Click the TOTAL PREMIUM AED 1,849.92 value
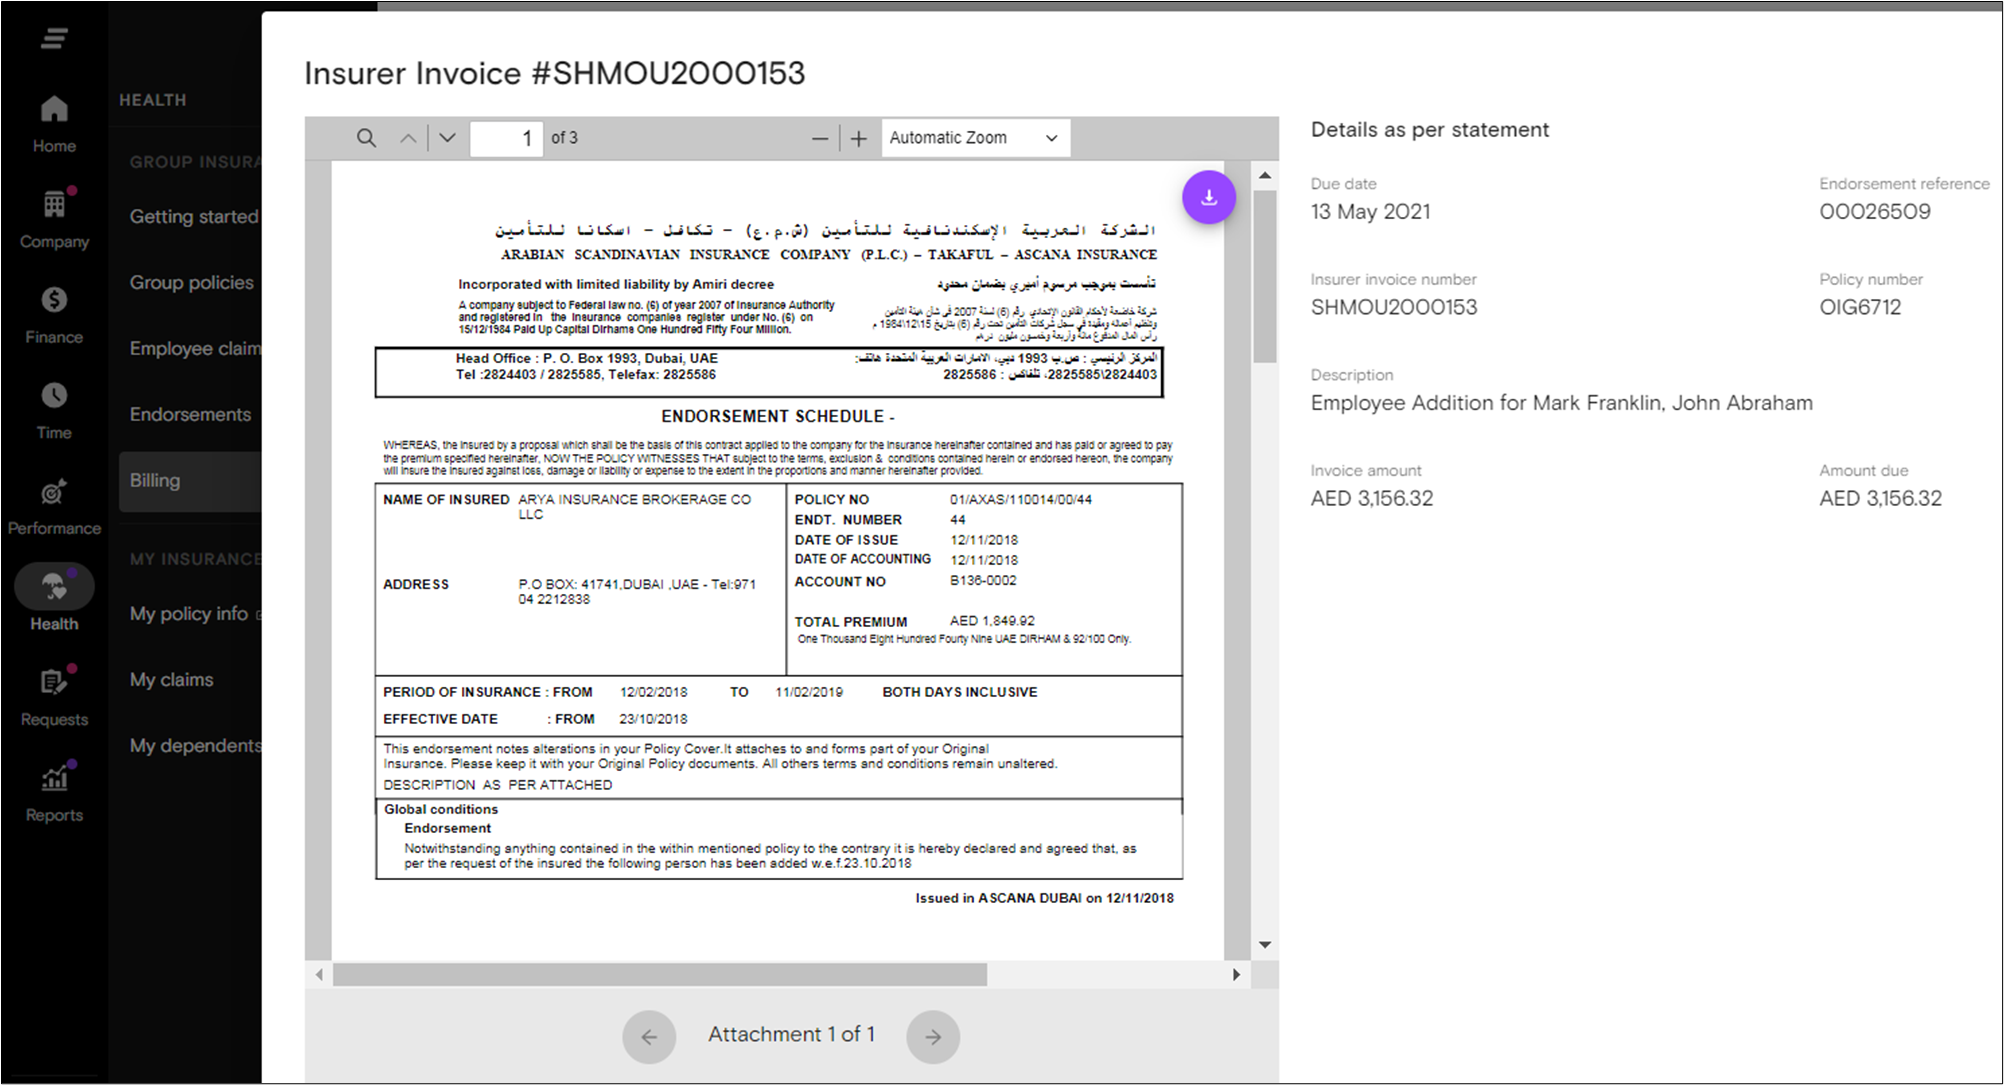2004x1085 pixels. [x=992, y=621]
